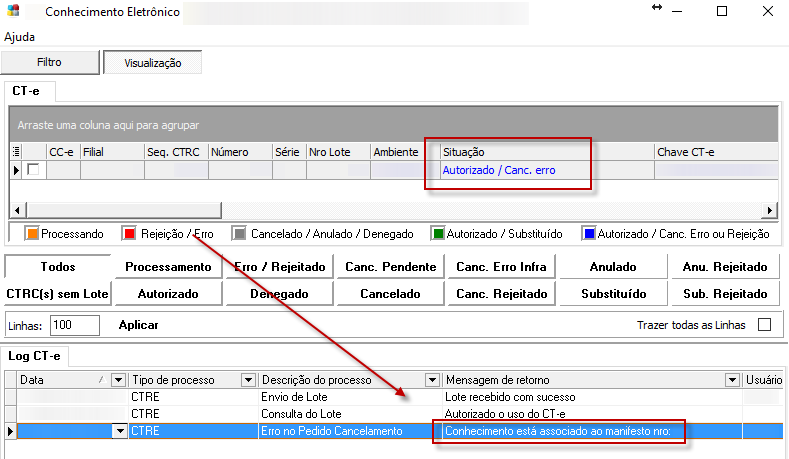Enable Trazer todas as Linhas checkbox
789x459 pixels.
(765, 325)
